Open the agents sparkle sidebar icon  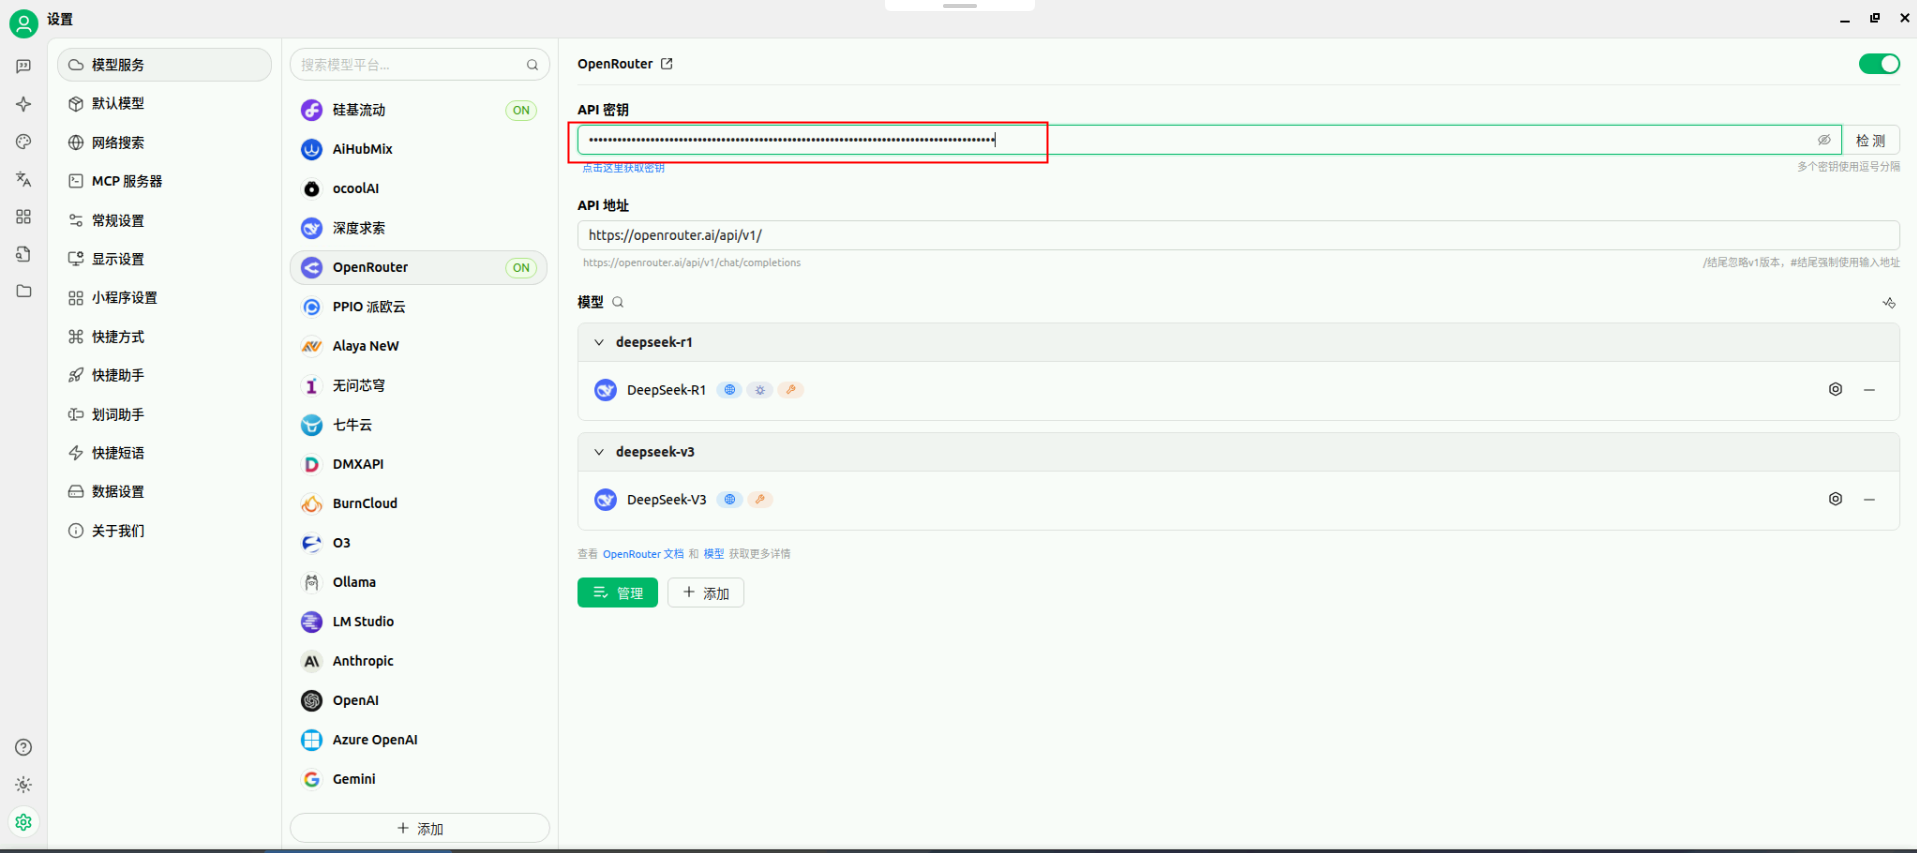coord(24,104)
